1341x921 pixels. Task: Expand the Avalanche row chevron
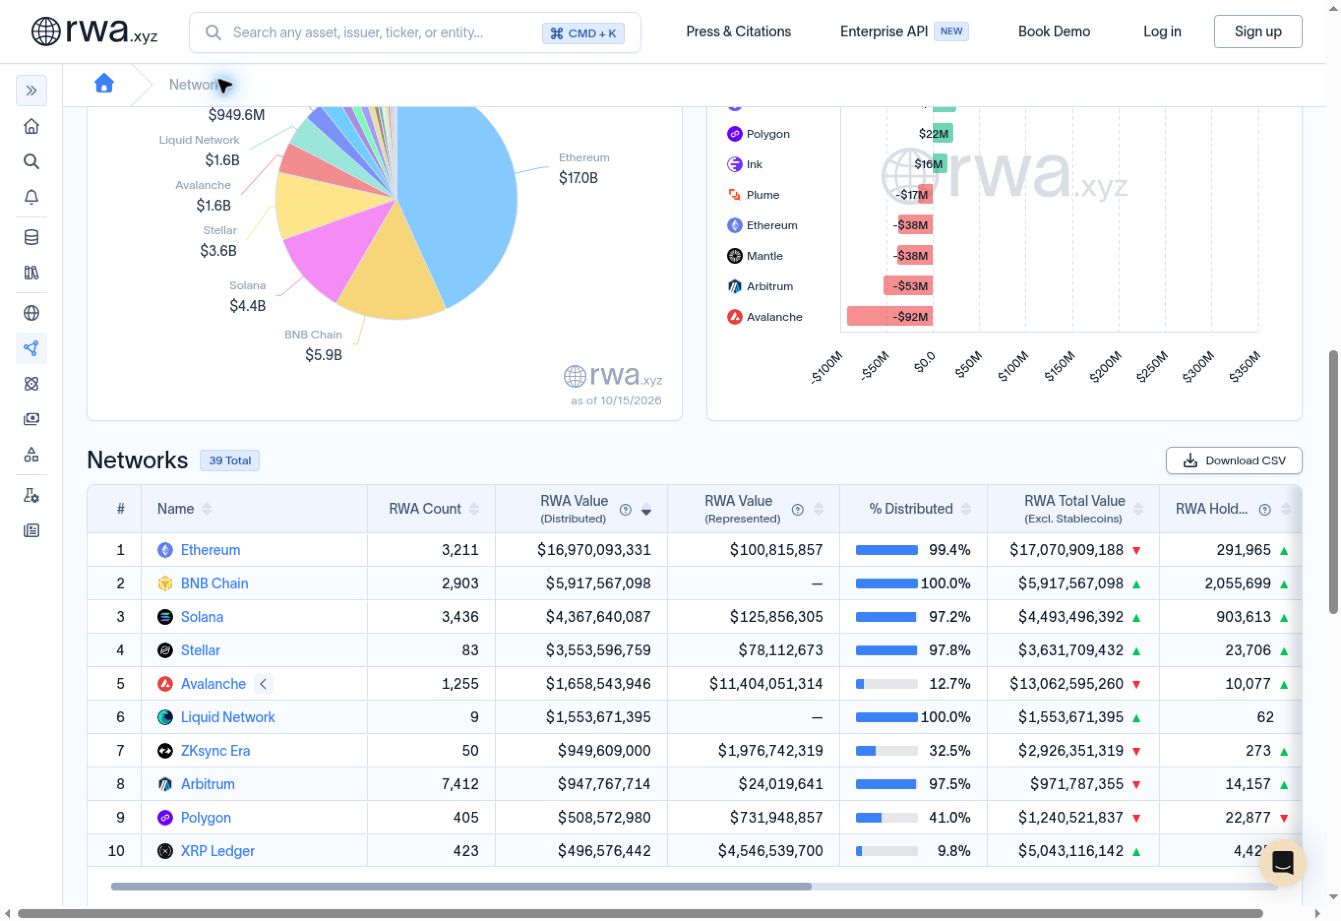point(263,684)
